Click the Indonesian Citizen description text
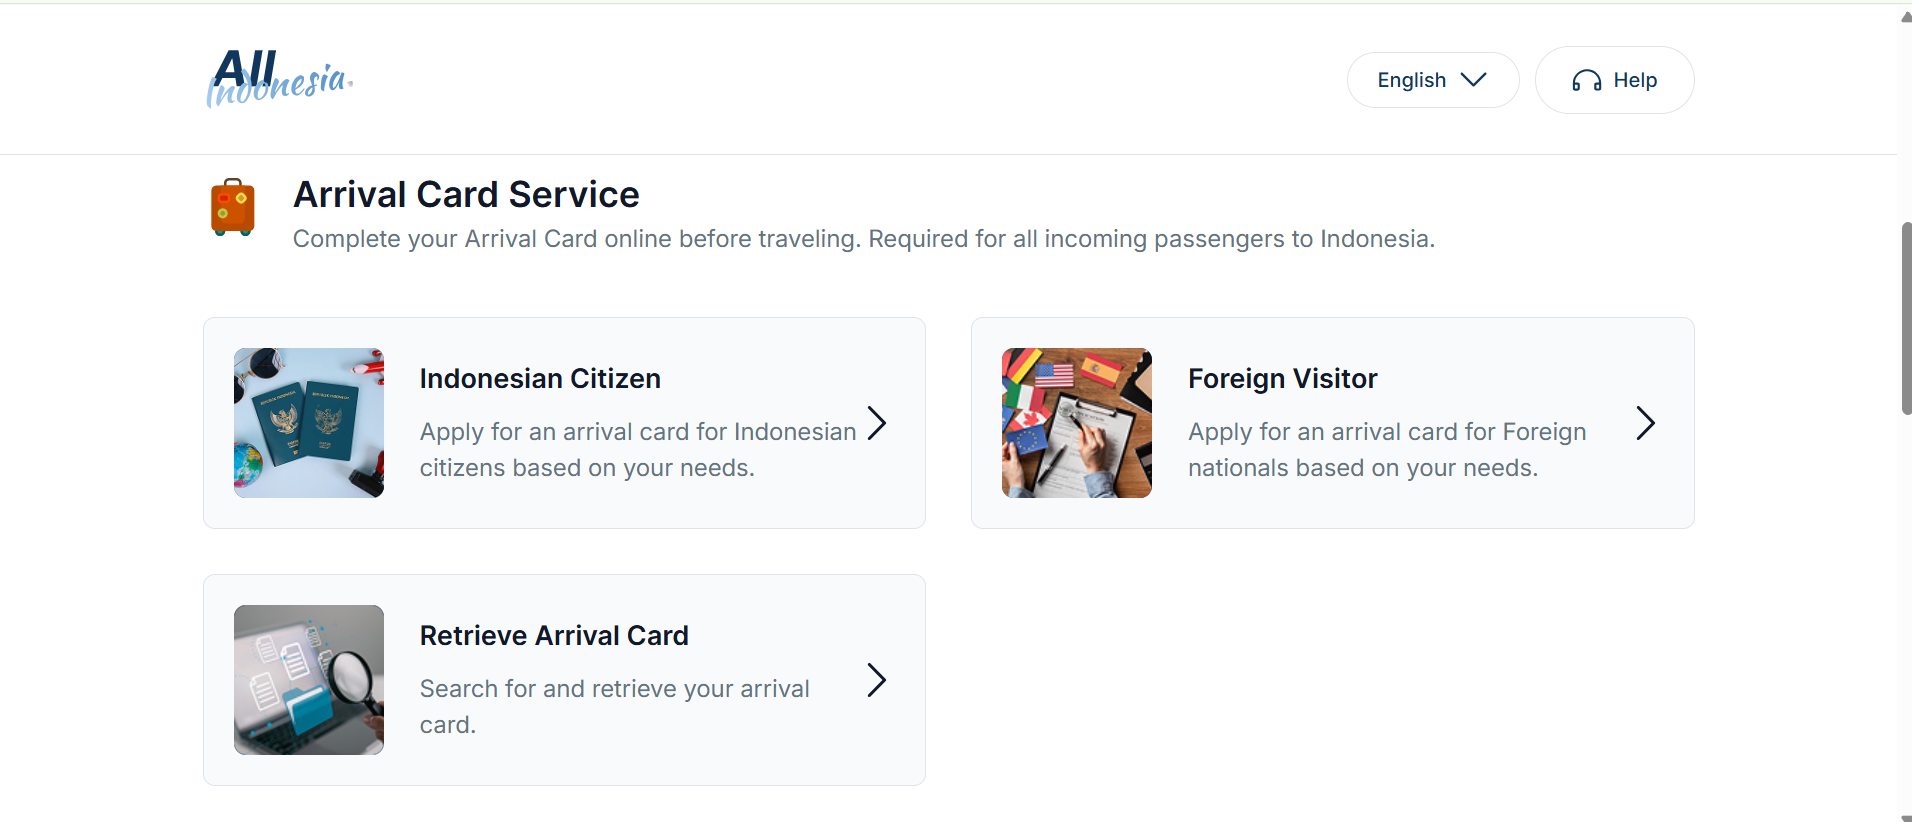The image size is (1912, 822). [x=637, y=449]
